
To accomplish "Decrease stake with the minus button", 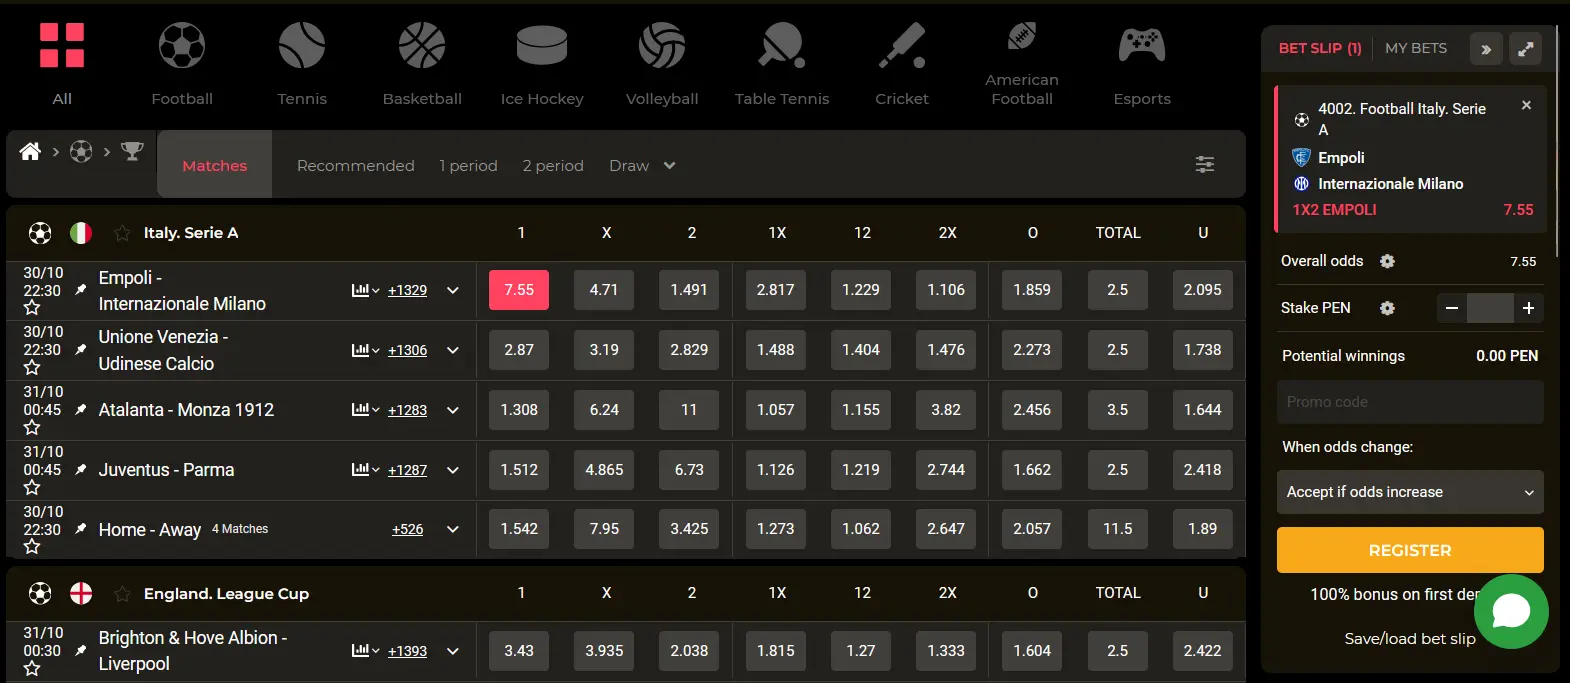I will 1452,308.
